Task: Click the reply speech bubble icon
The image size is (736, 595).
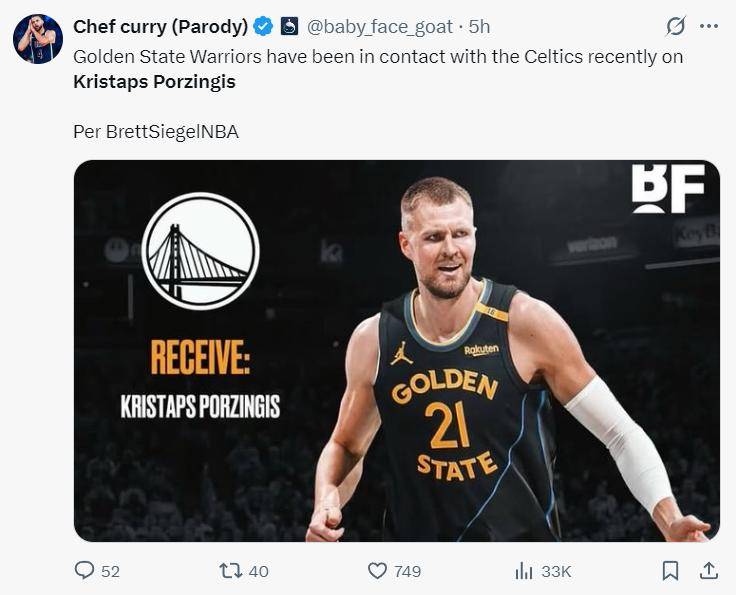Action: click(x=85, y=571)
